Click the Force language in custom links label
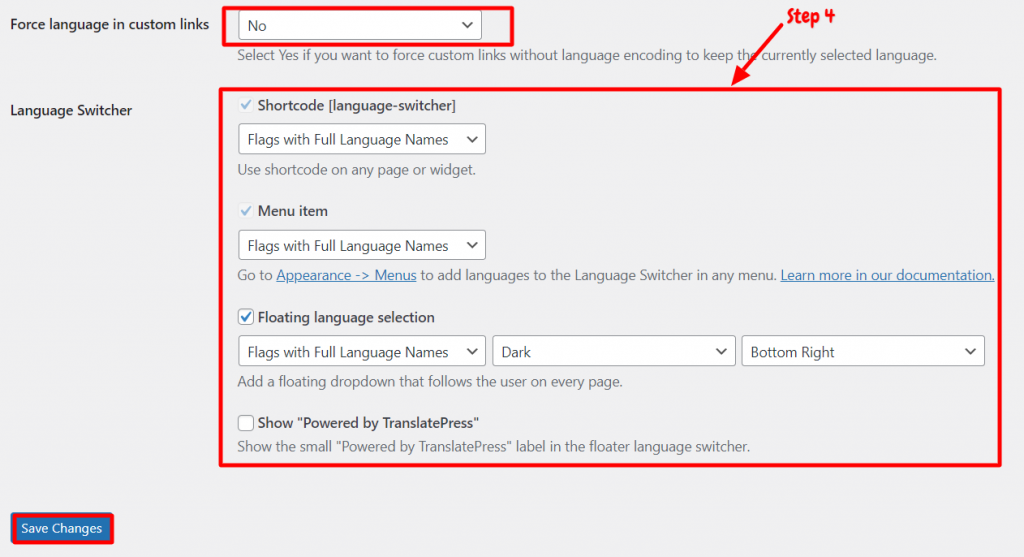The width and height of the screenshot is (1024, 557). [x=110, y=24]
